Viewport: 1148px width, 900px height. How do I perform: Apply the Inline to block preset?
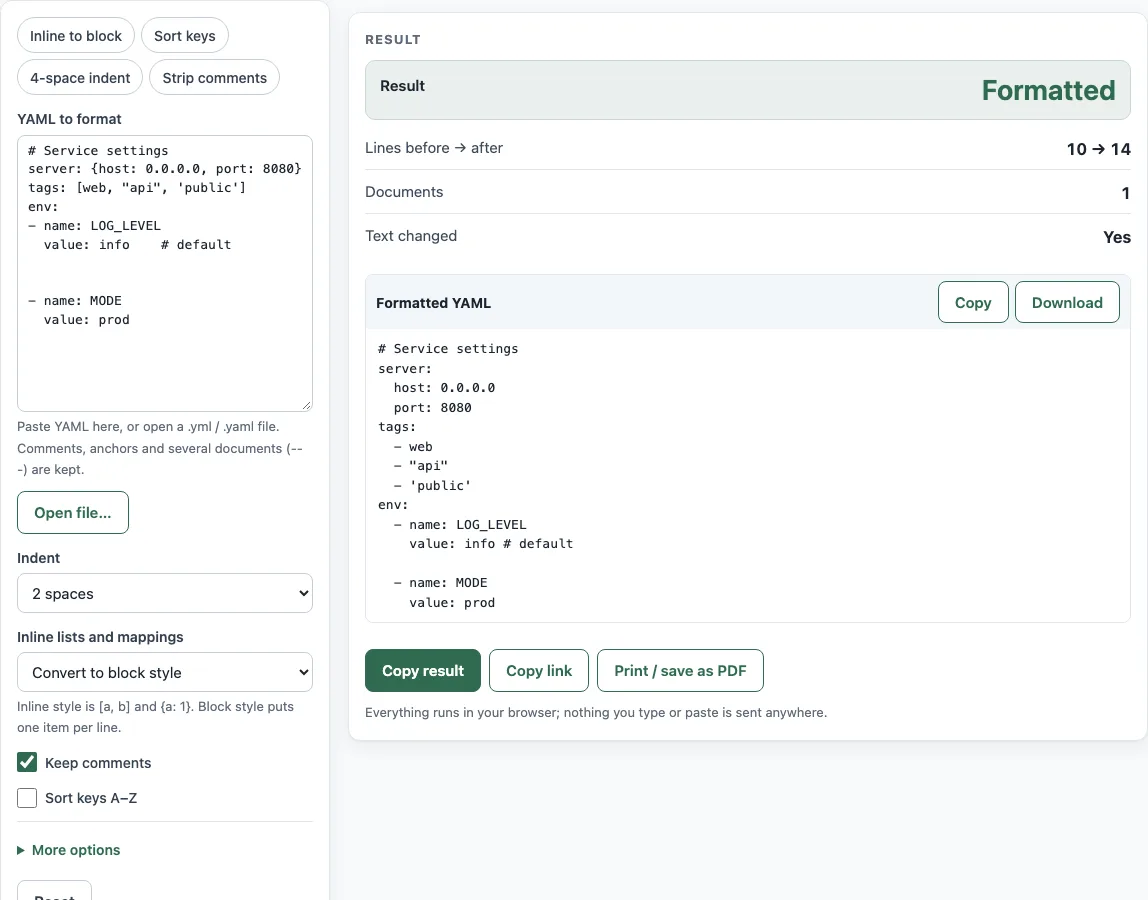75,36
